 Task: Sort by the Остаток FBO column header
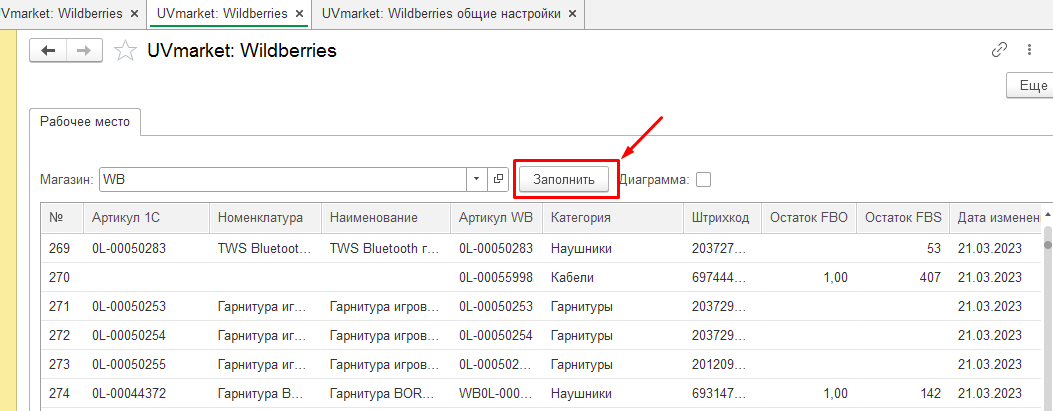(809, 218)
